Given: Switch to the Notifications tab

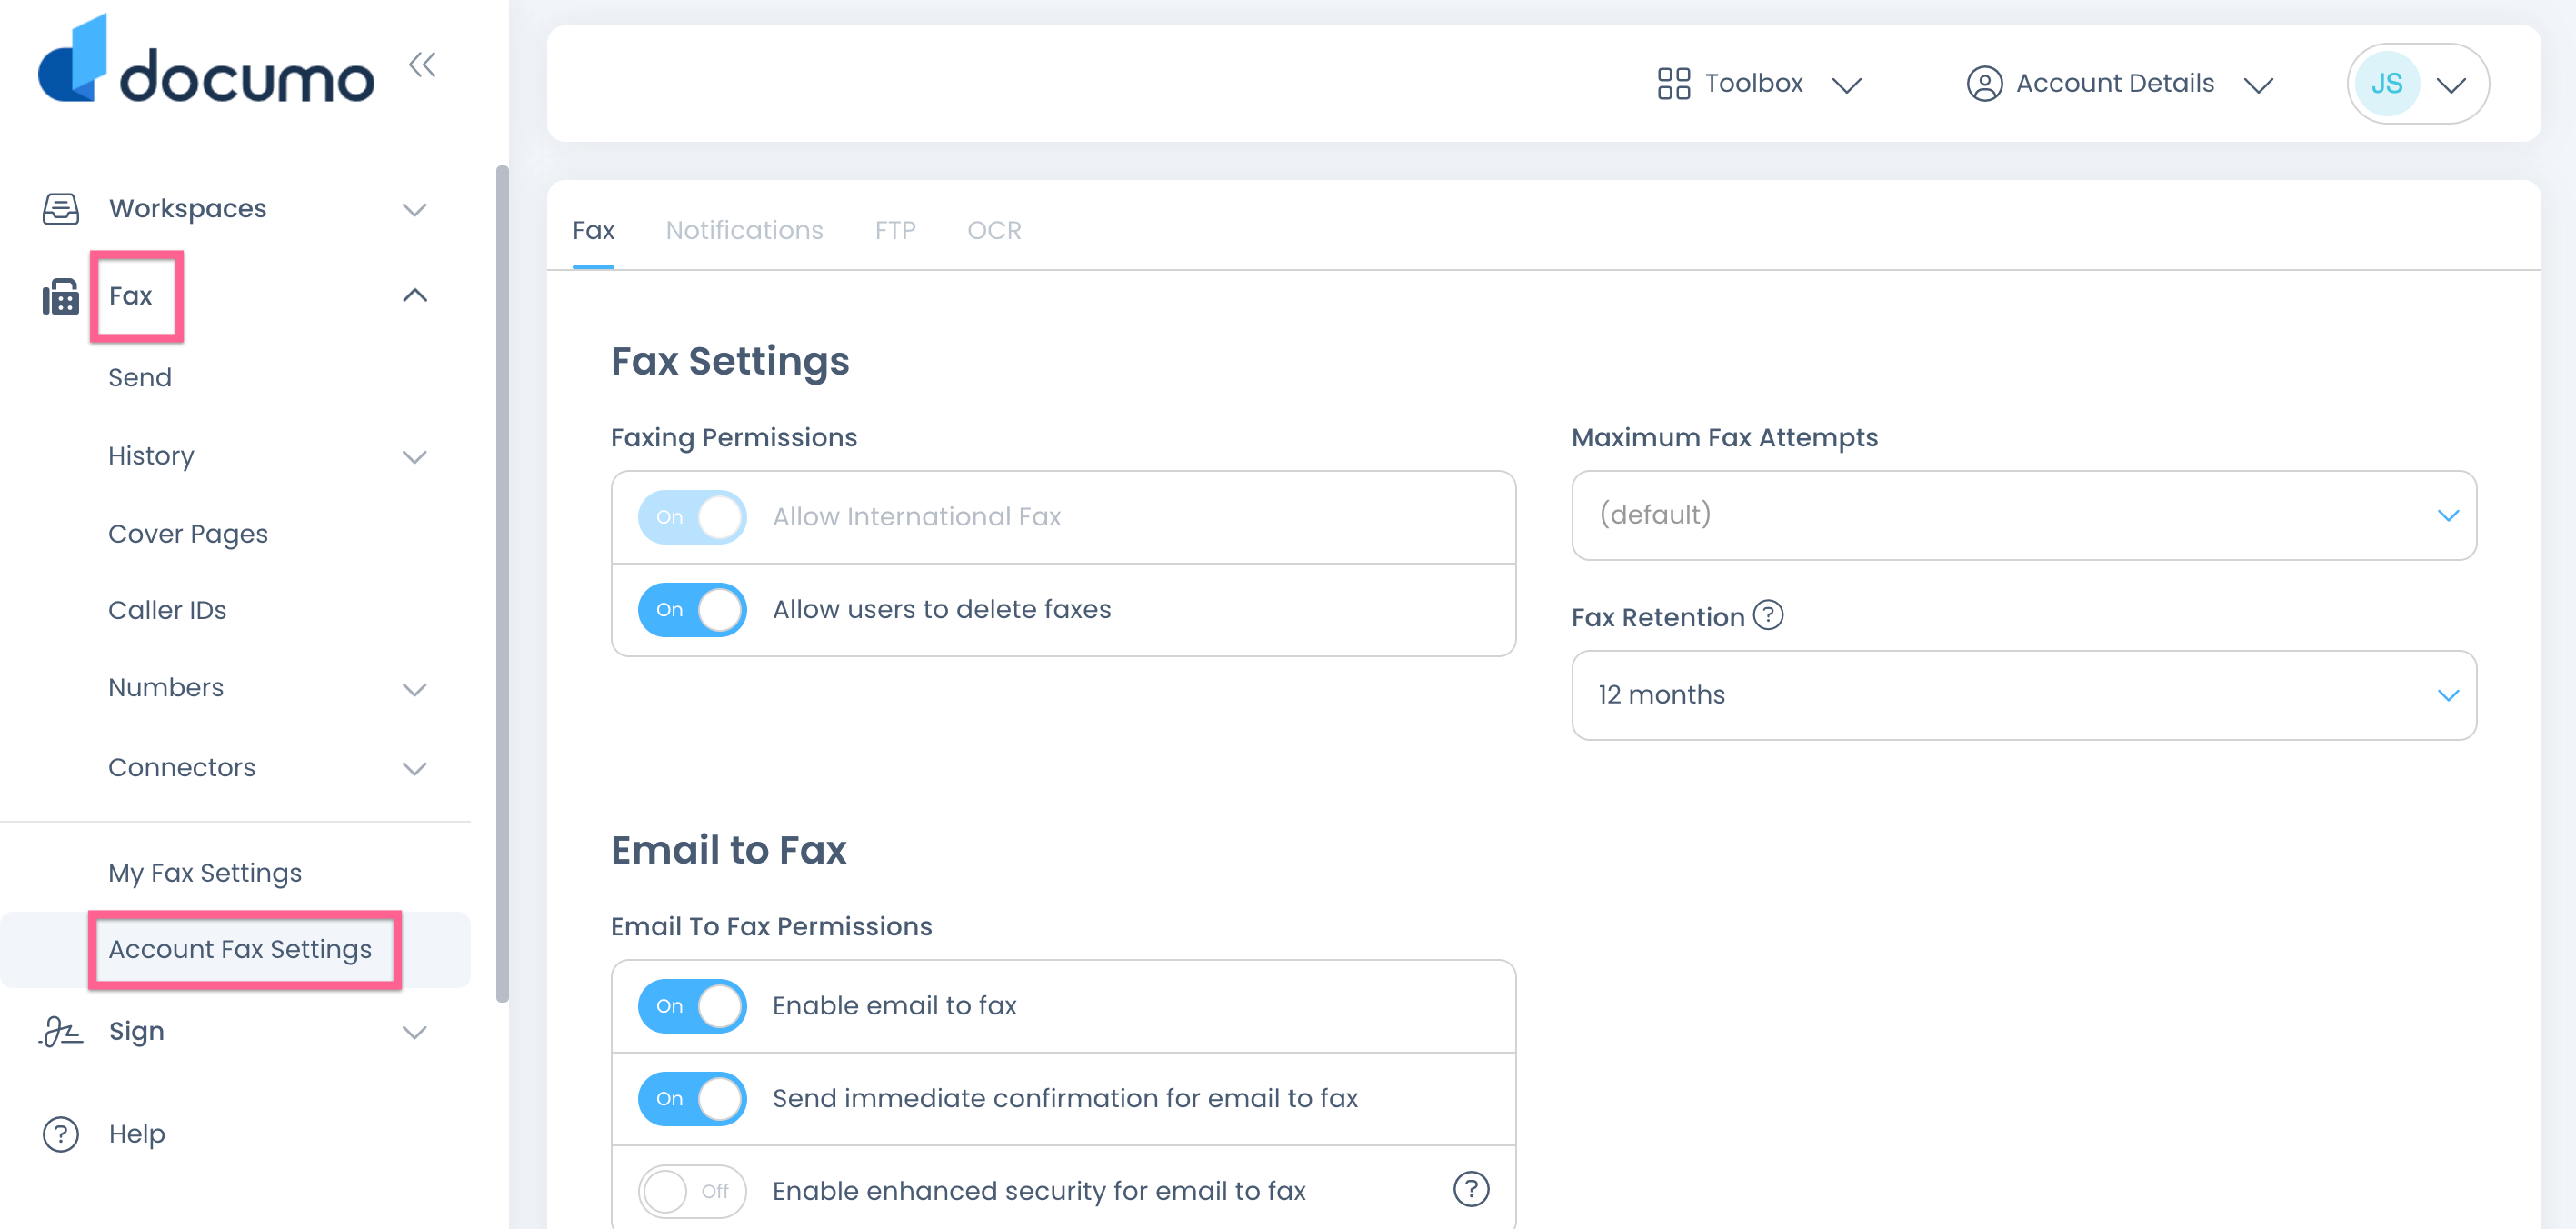Looking at the screenshot, I should coord(744,231).
